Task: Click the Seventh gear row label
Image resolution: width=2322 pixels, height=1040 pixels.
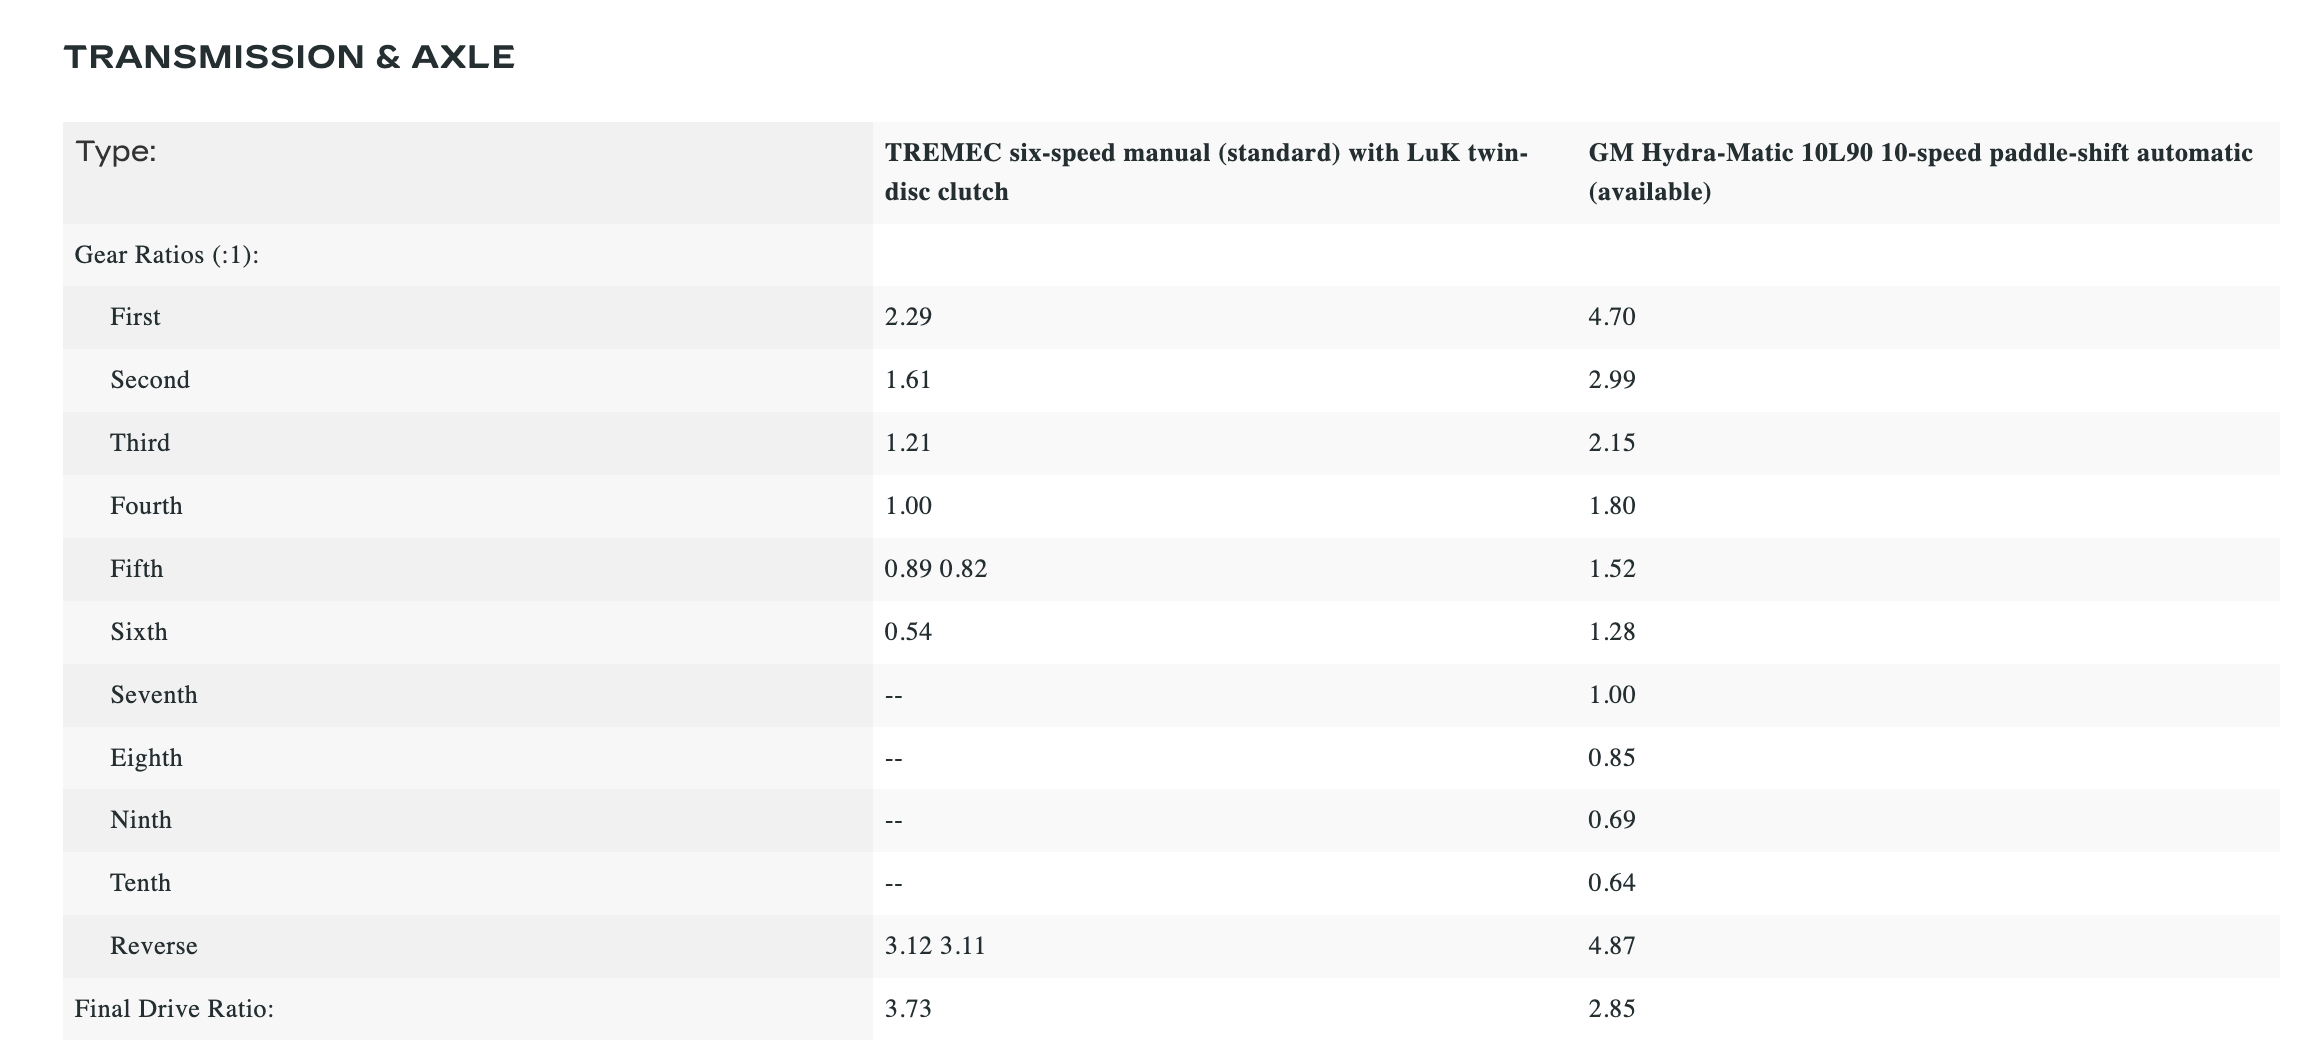Action: click(x=154, y=695)
